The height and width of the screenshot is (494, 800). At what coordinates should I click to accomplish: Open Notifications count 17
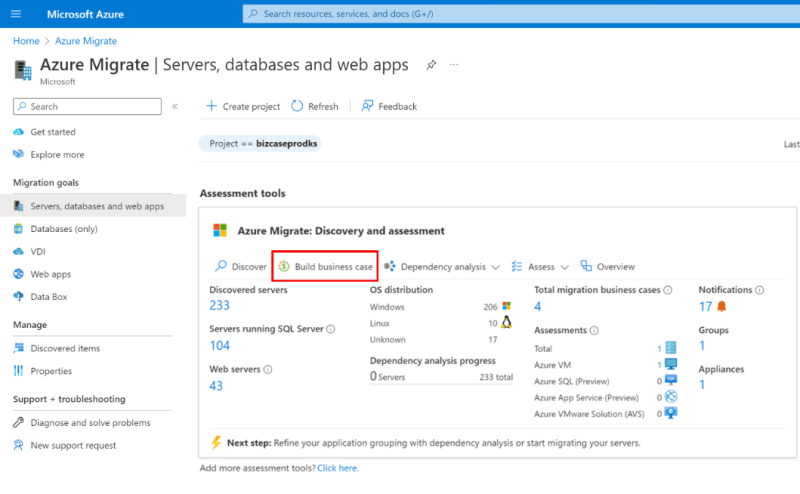705,307
